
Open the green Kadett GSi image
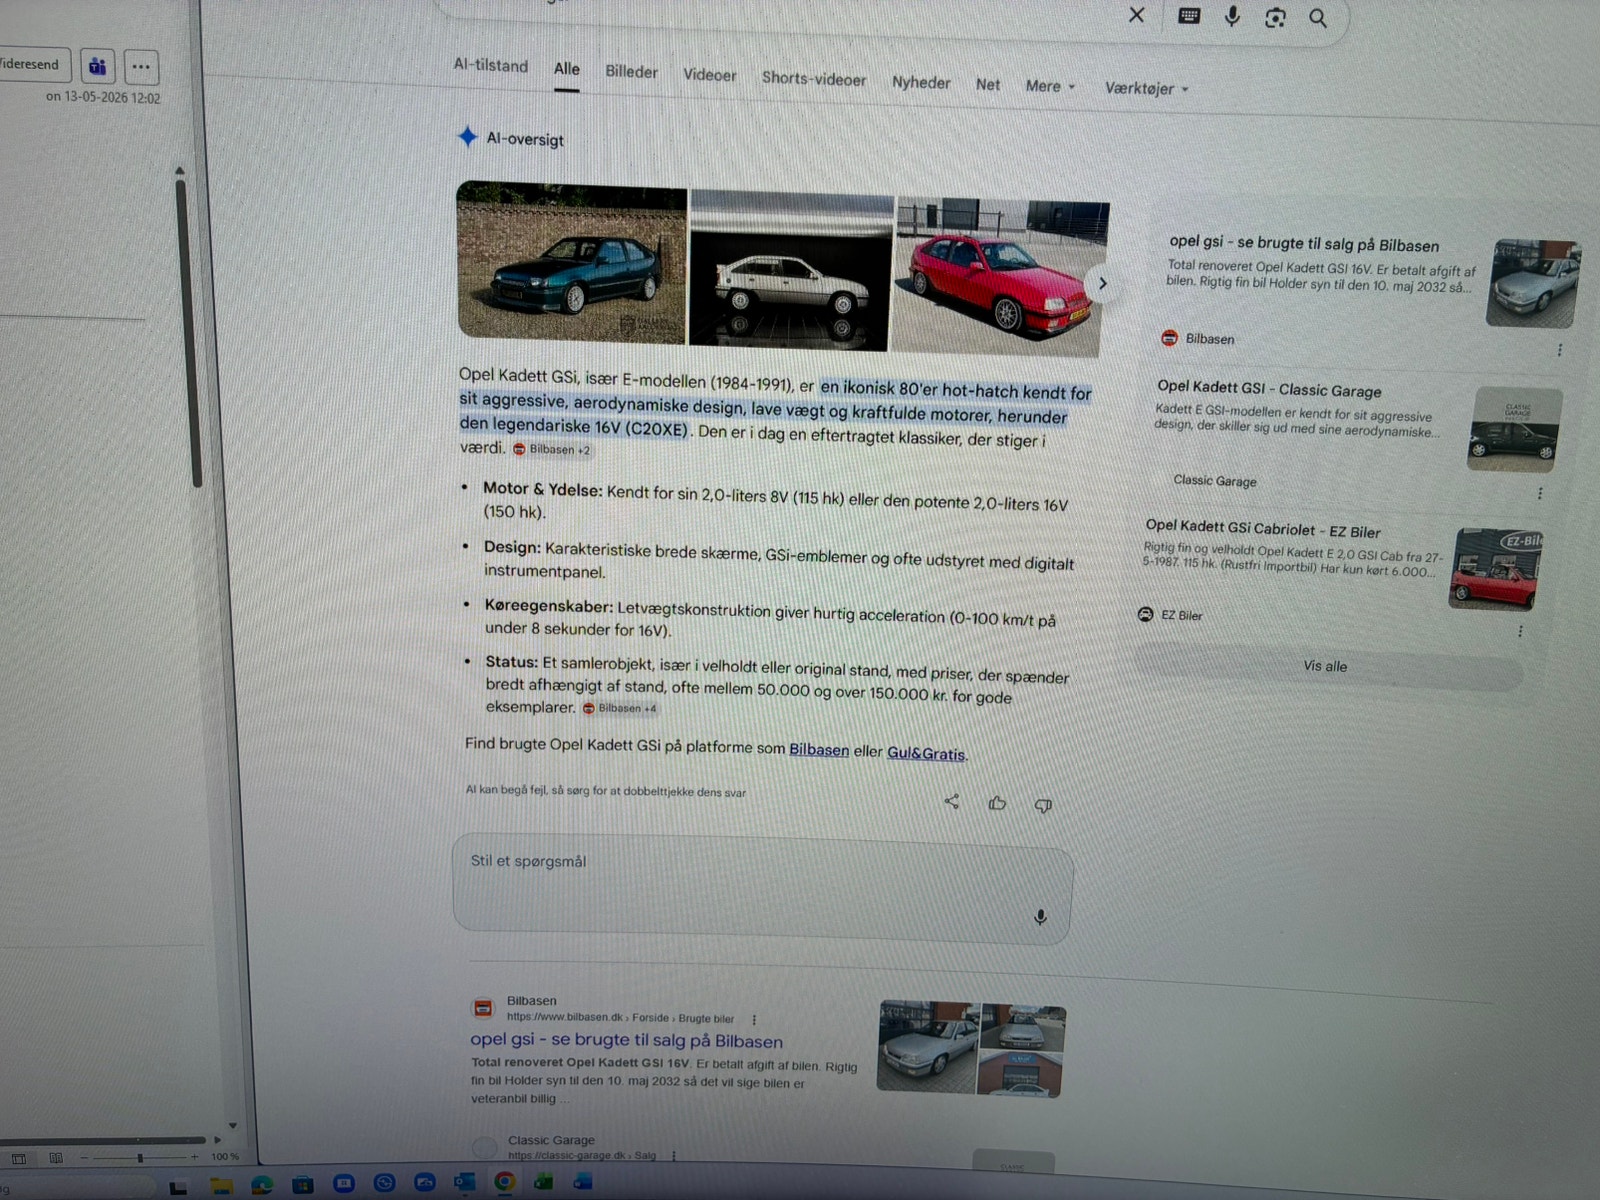point(571,262)
